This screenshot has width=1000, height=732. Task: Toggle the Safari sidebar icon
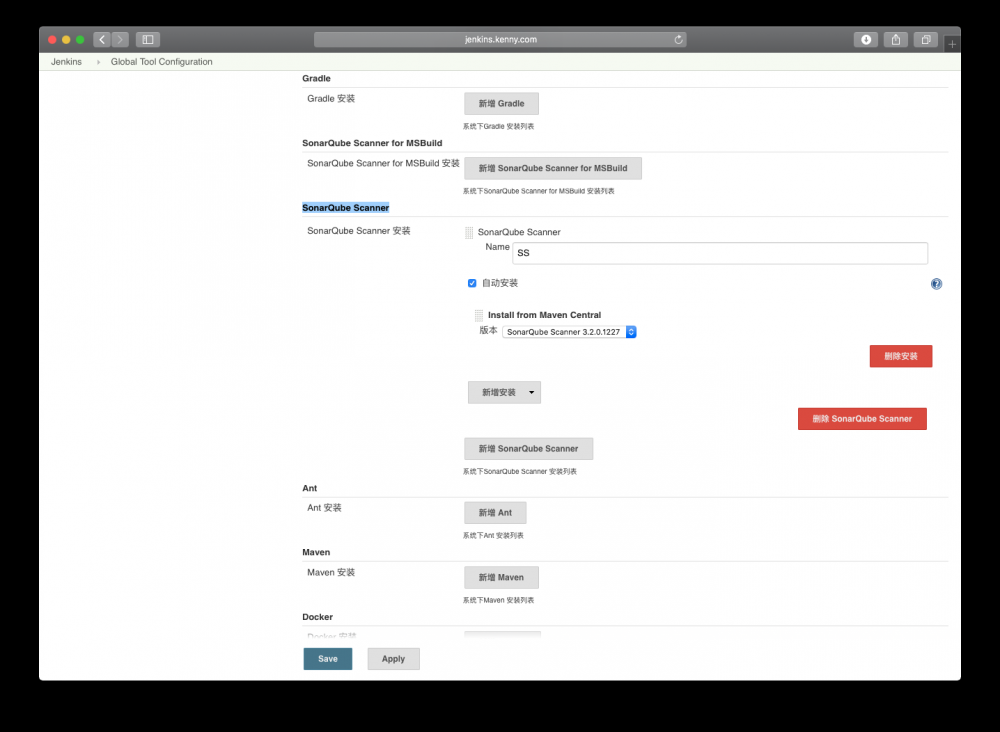click(146, 39)
